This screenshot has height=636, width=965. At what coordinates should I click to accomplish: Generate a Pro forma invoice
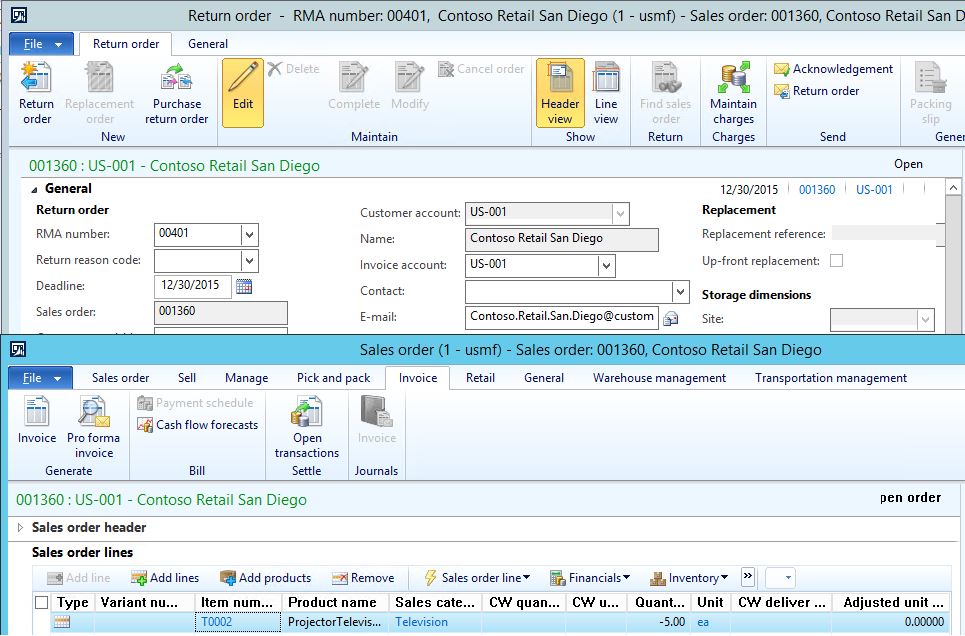click(x=94, y=427)
